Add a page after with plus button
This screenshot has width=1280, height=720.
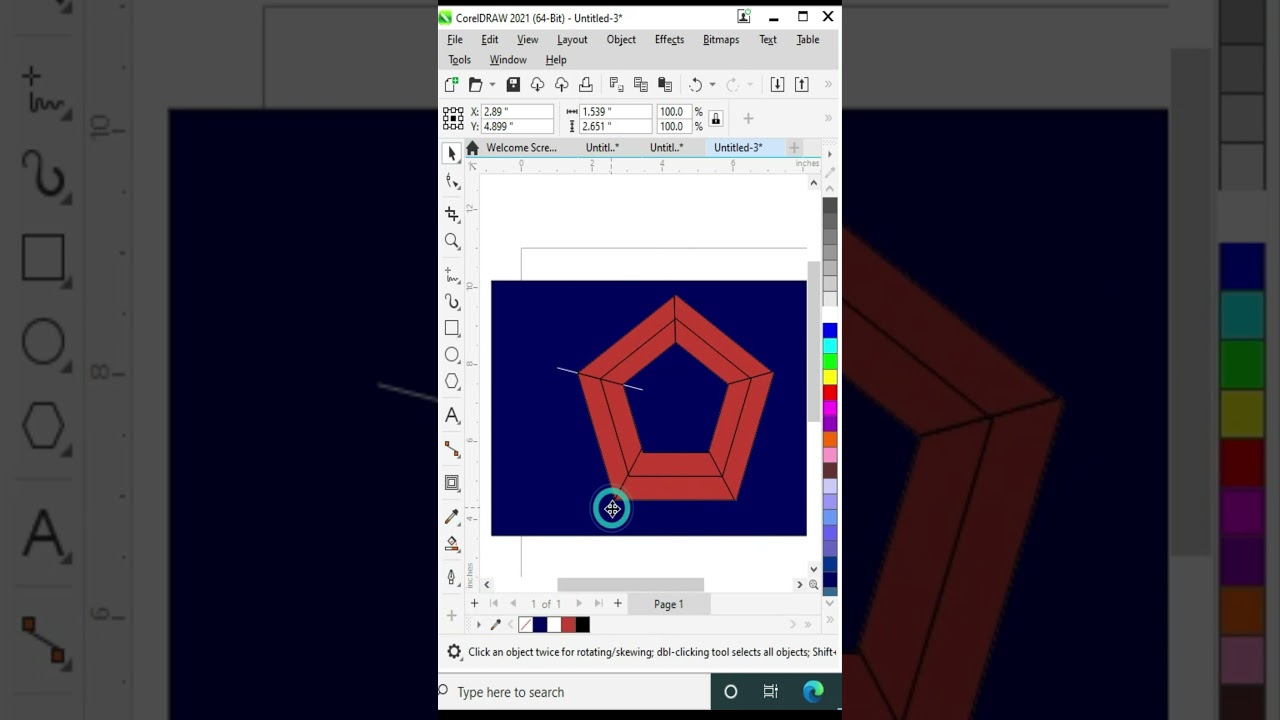click(618, 604)
